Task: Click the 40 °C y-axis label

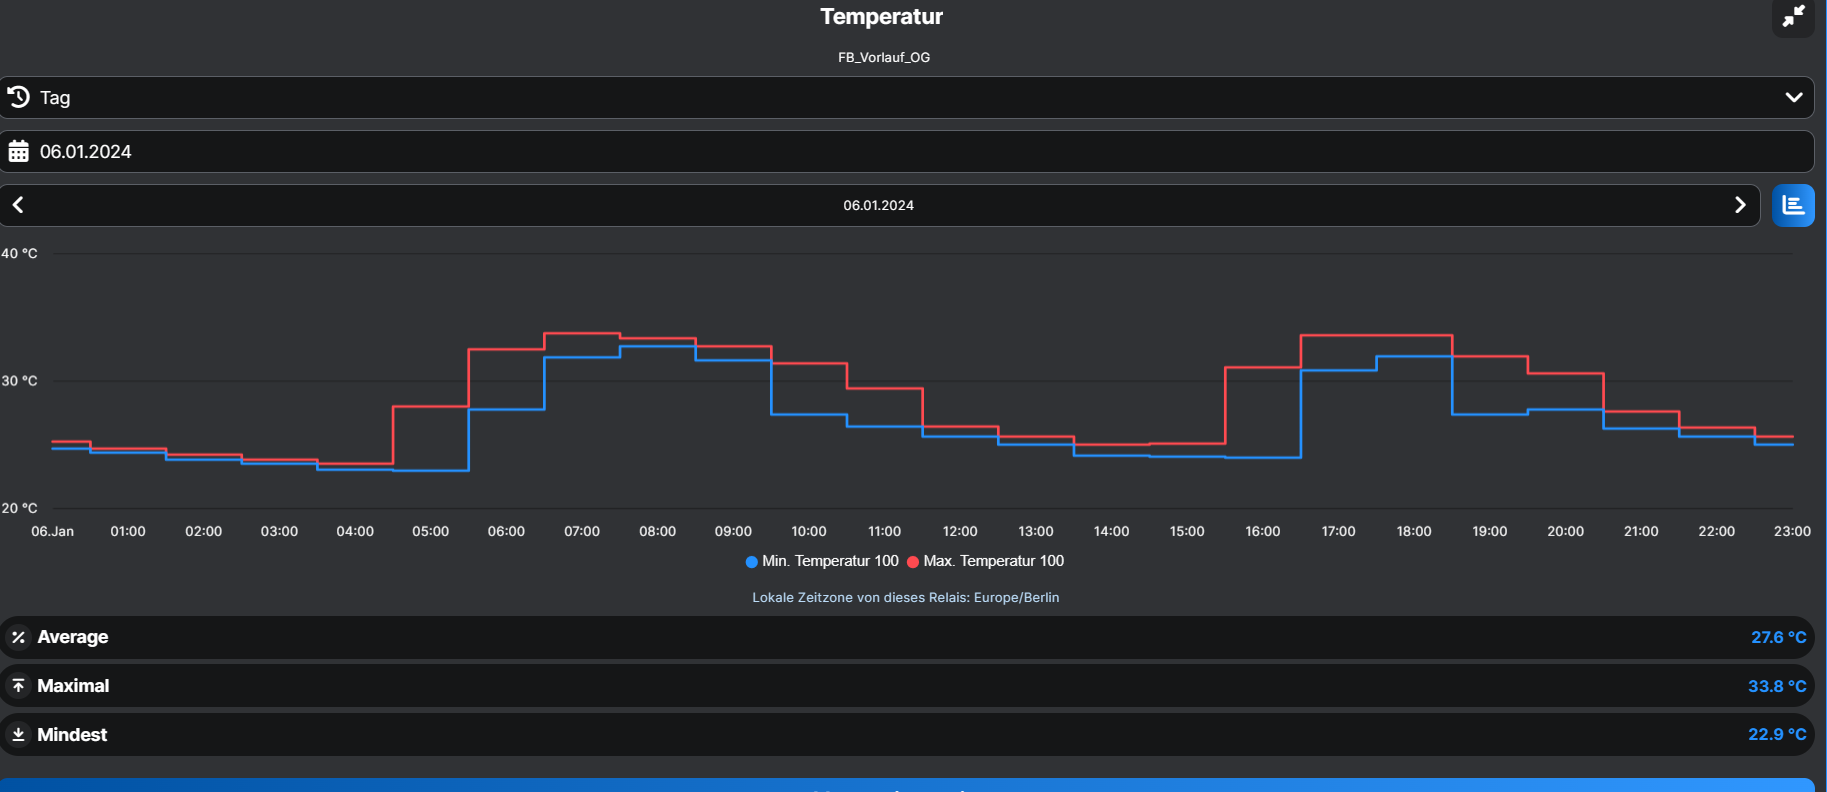Action: coord(19,254)
